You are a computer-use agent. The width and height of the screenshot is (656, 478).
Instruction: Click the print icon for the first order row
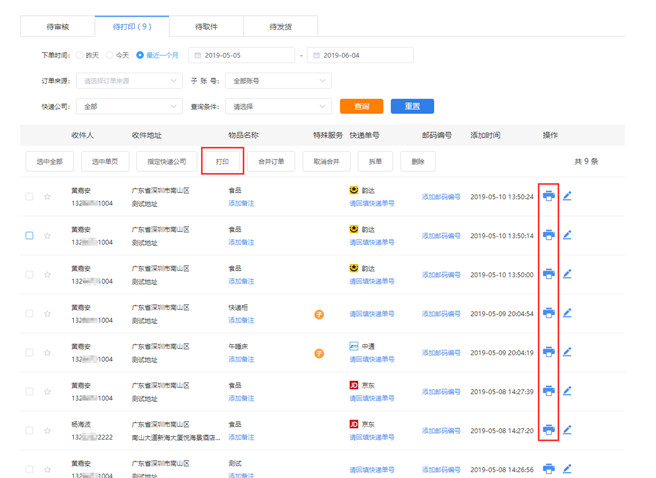[548, 196]
